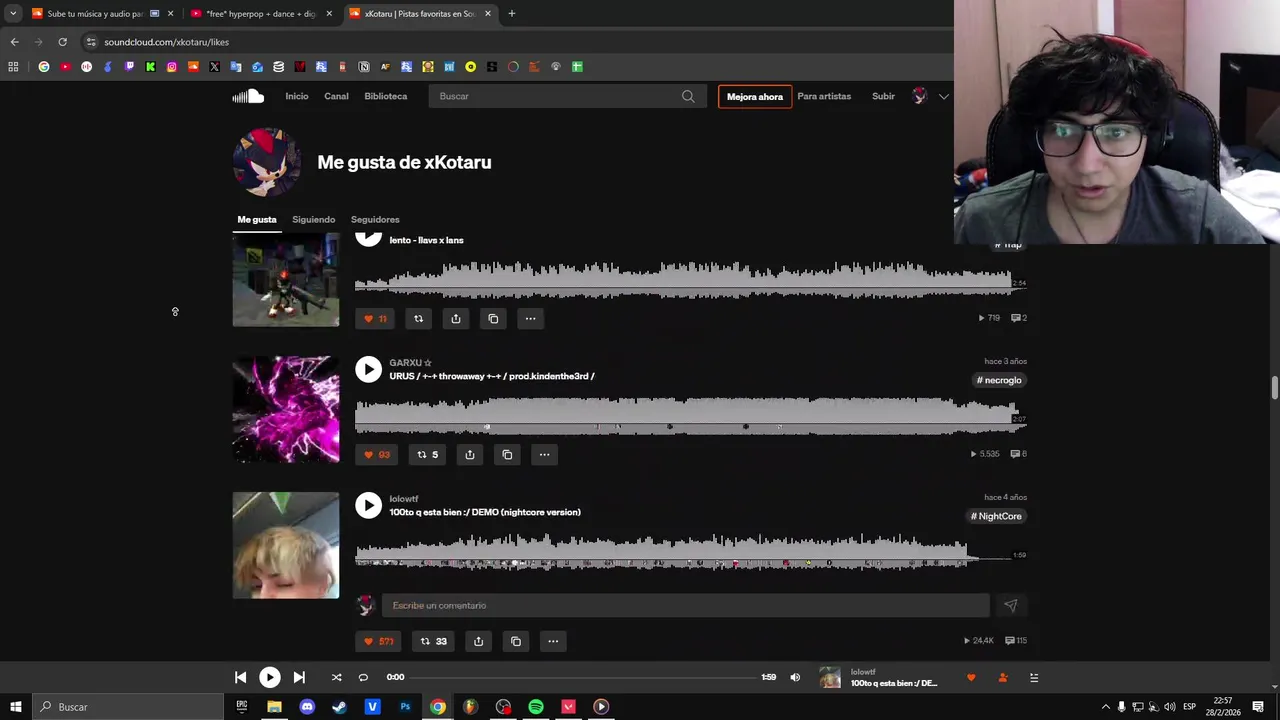
Task: Open the lolowtf artist link above the track
Action: tap(404, 499)
